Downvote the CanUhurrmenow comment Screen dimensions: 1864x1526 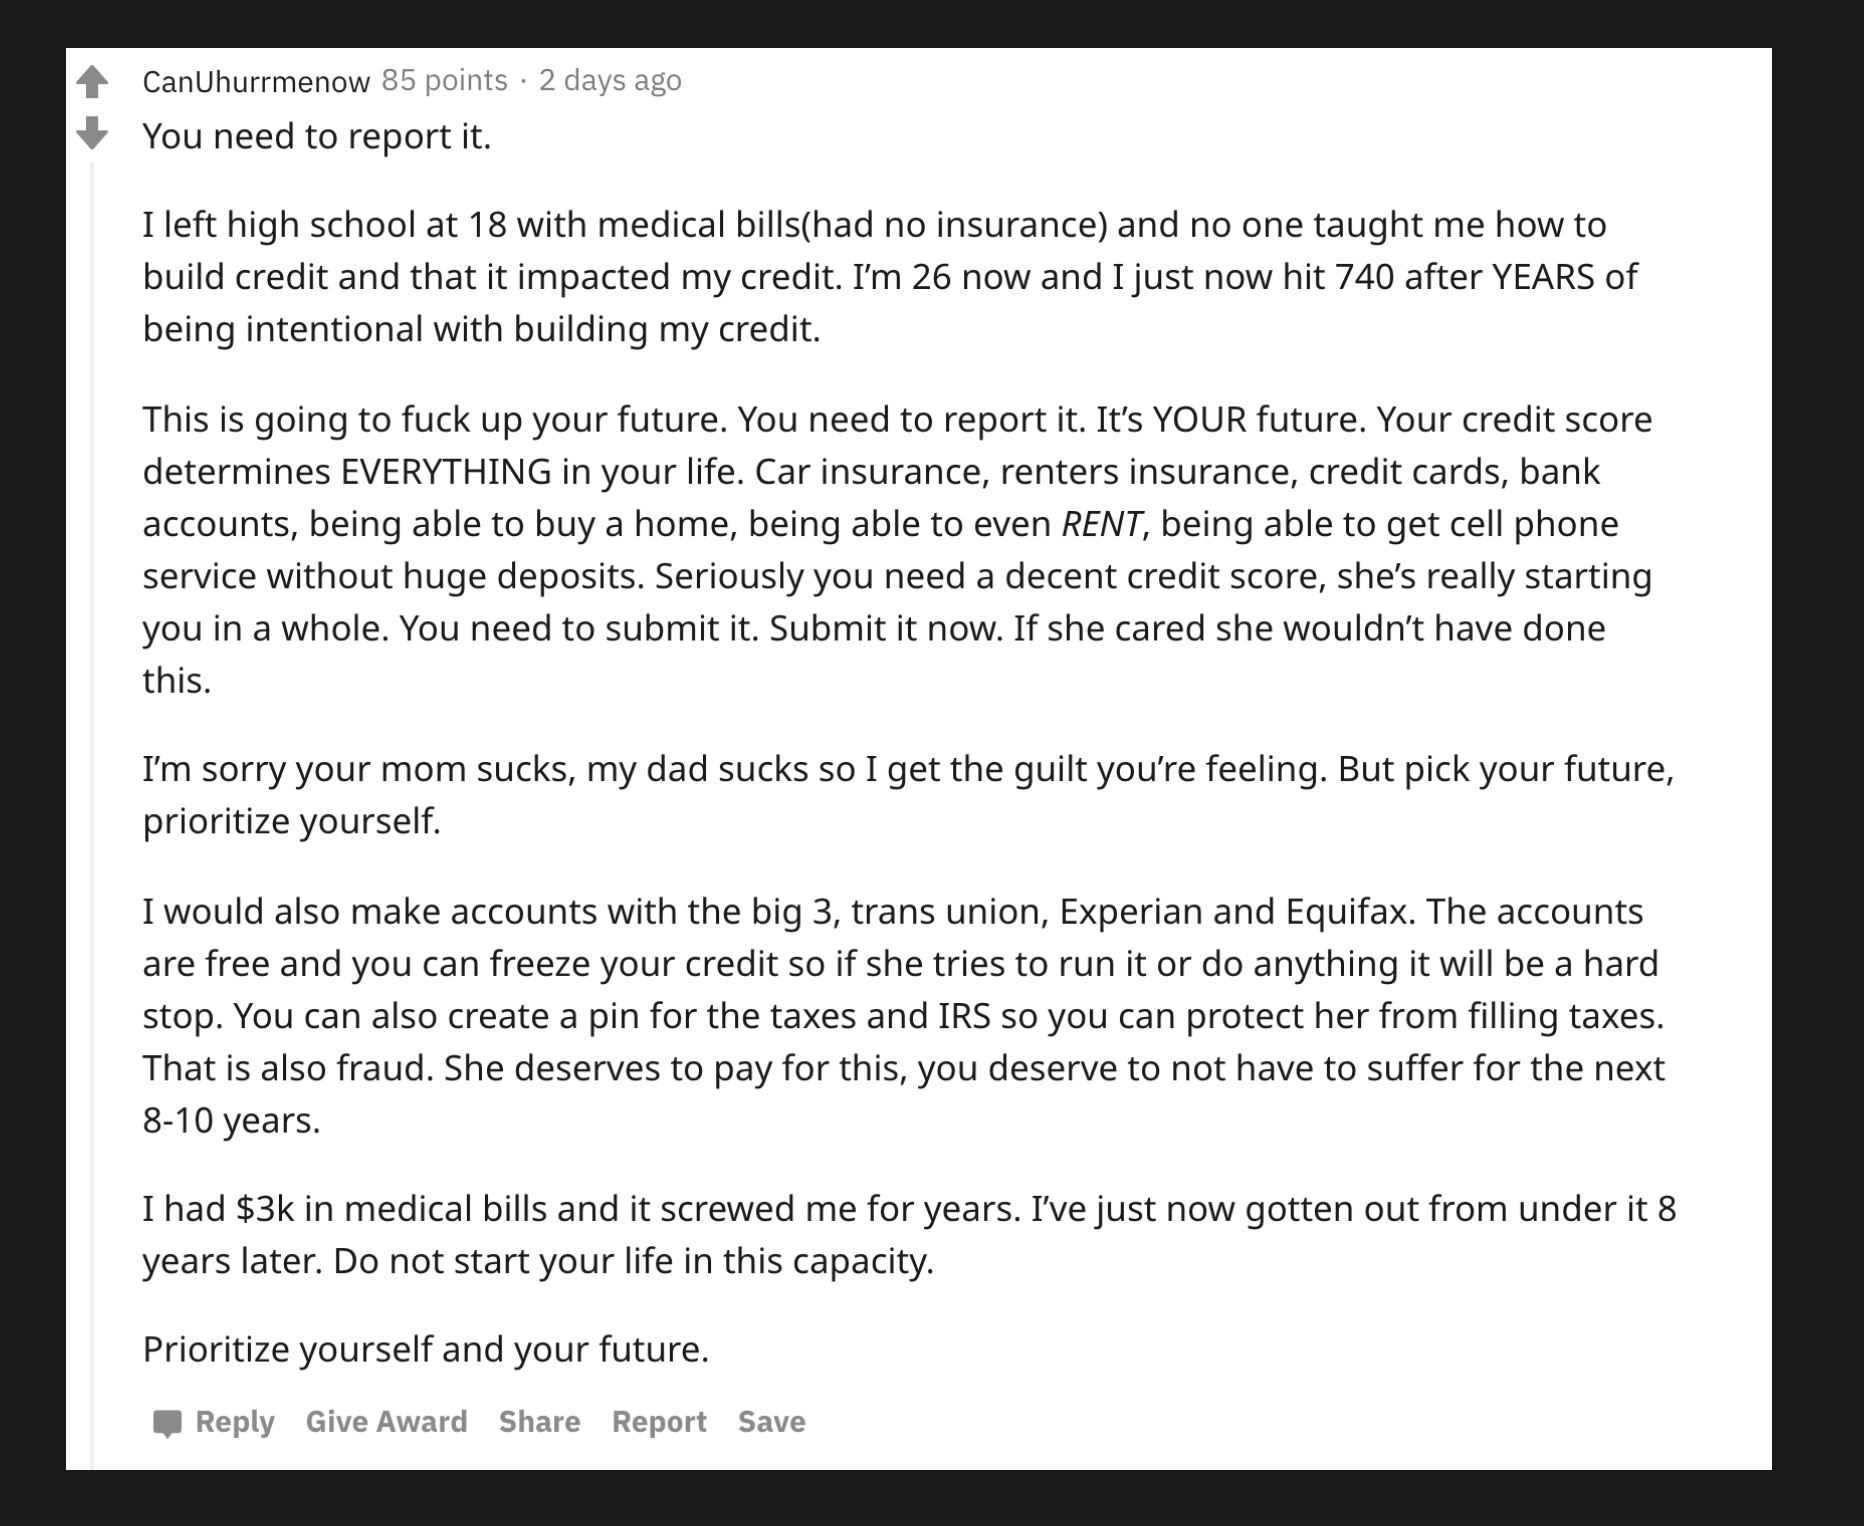click(92, 132)
